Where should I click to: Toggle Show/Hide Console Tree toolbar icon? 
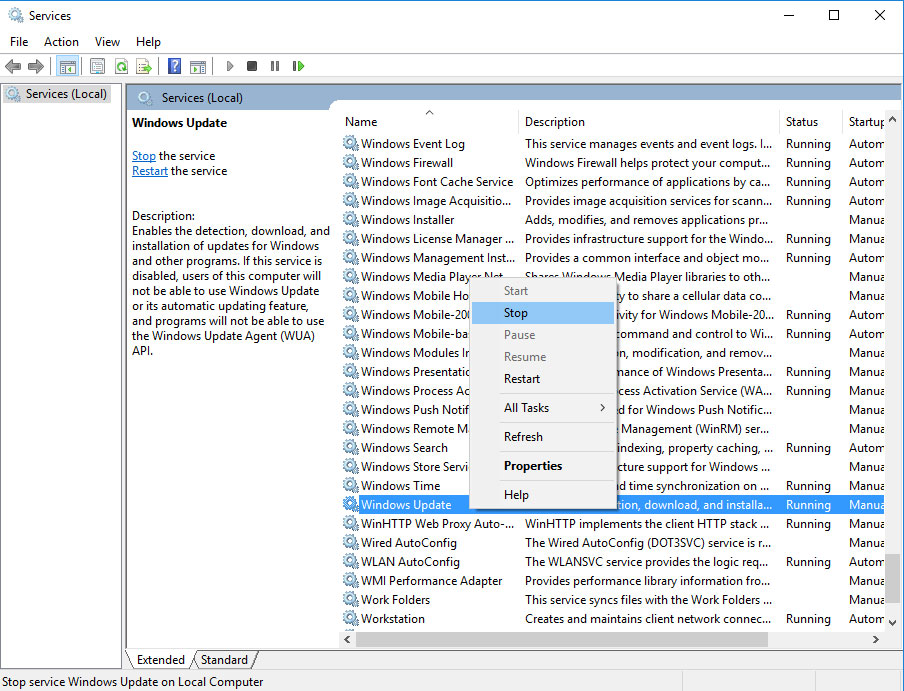click(67, 66)
